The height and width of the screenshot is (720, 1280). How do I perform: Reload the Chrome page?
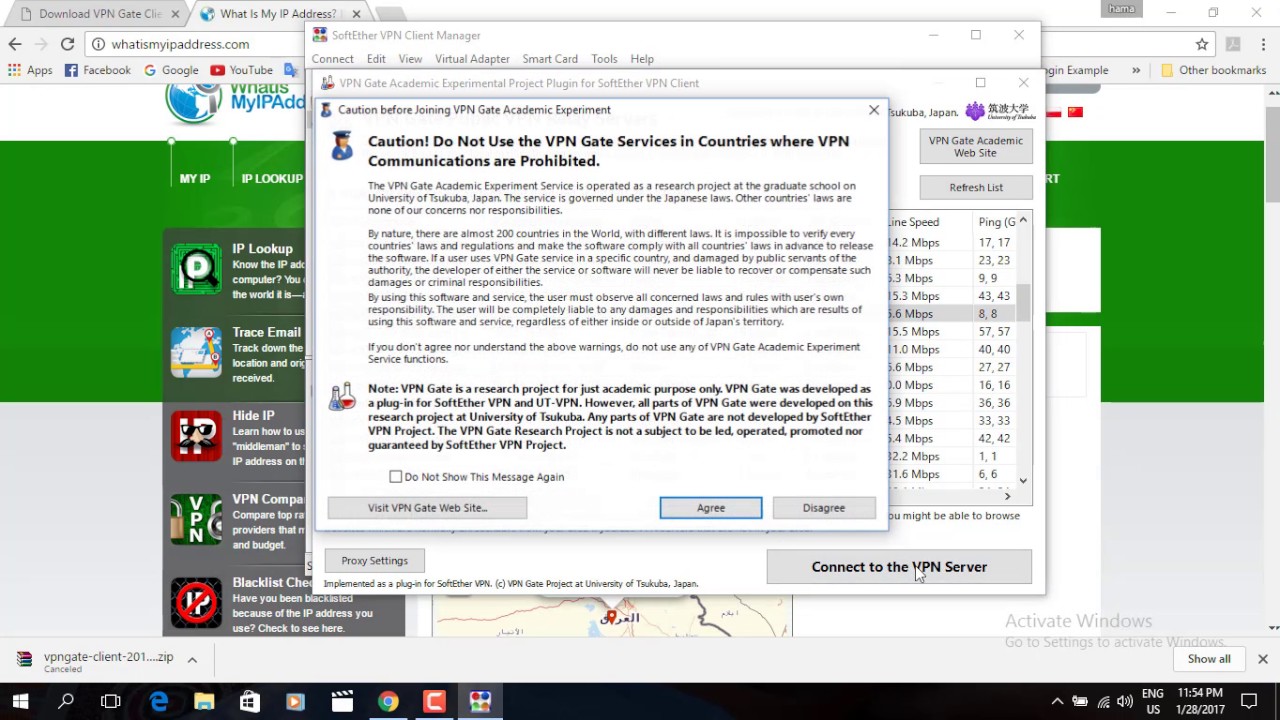click(67, 44)
